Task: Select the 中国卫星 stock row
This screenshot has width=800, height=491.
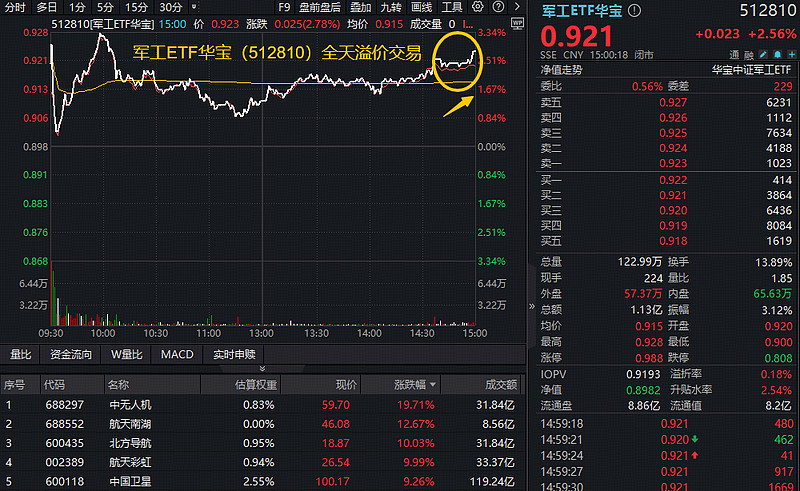Action: [x=263, y=481]
